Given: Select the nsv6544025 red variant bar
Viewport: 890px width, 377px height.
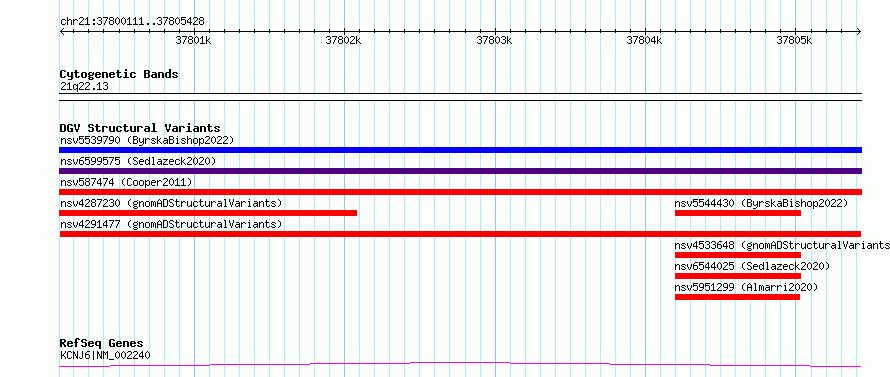Looking at the screenshot, I should [738, 276].
